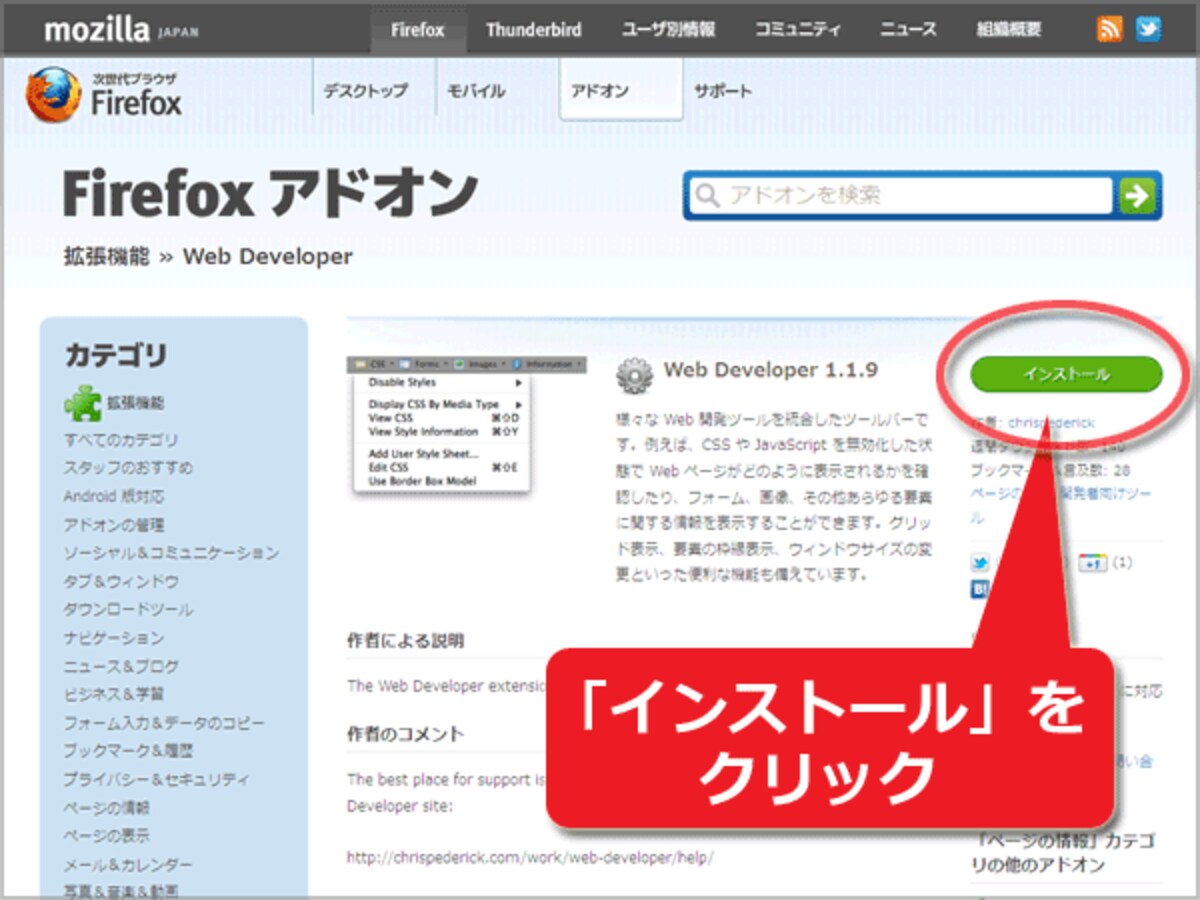Select アドオンの管理 category
The width and height of the screenshot is (1200, 900).
pyautogui.click(x=114, y=525)
